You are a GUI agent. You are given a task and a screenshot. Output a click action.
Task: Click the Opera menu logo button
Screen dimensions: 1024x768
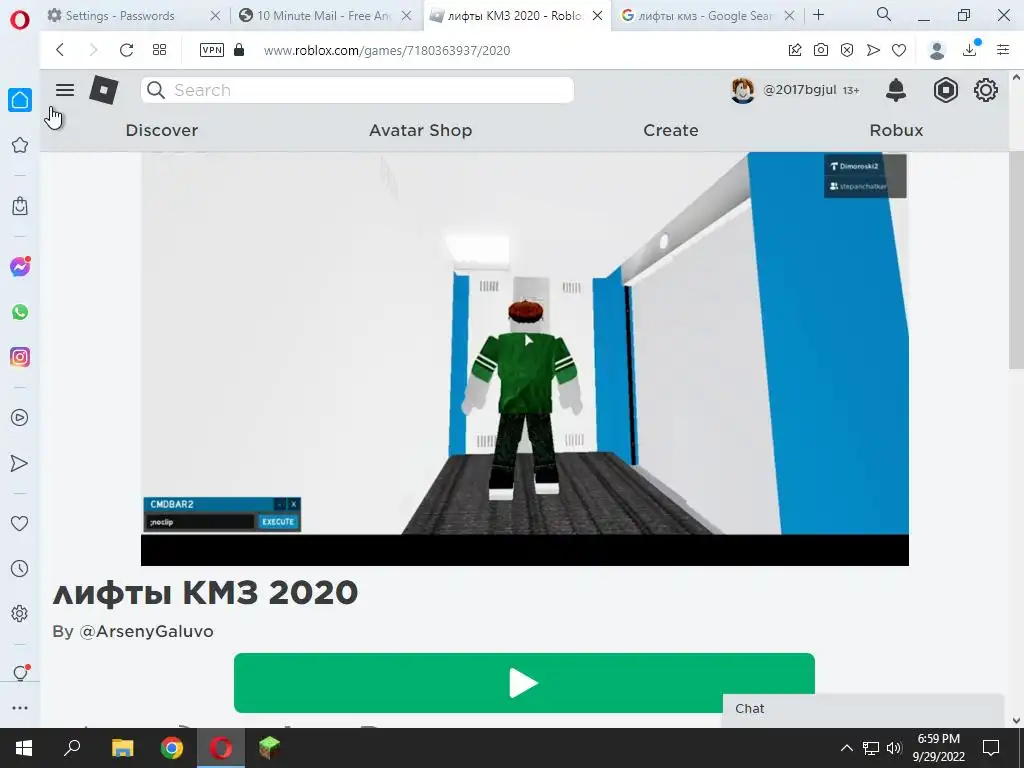click(x=20, y=20)
